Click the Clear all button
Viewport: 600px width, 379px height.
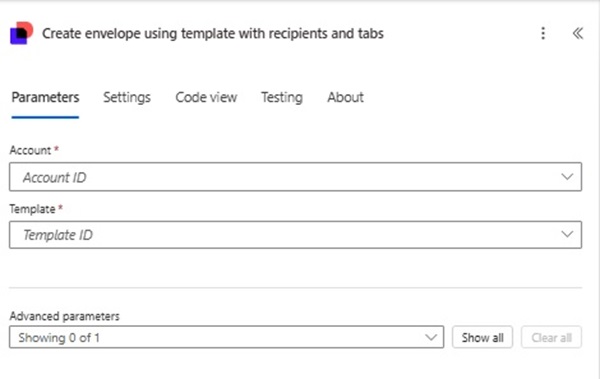coord(551,337)
